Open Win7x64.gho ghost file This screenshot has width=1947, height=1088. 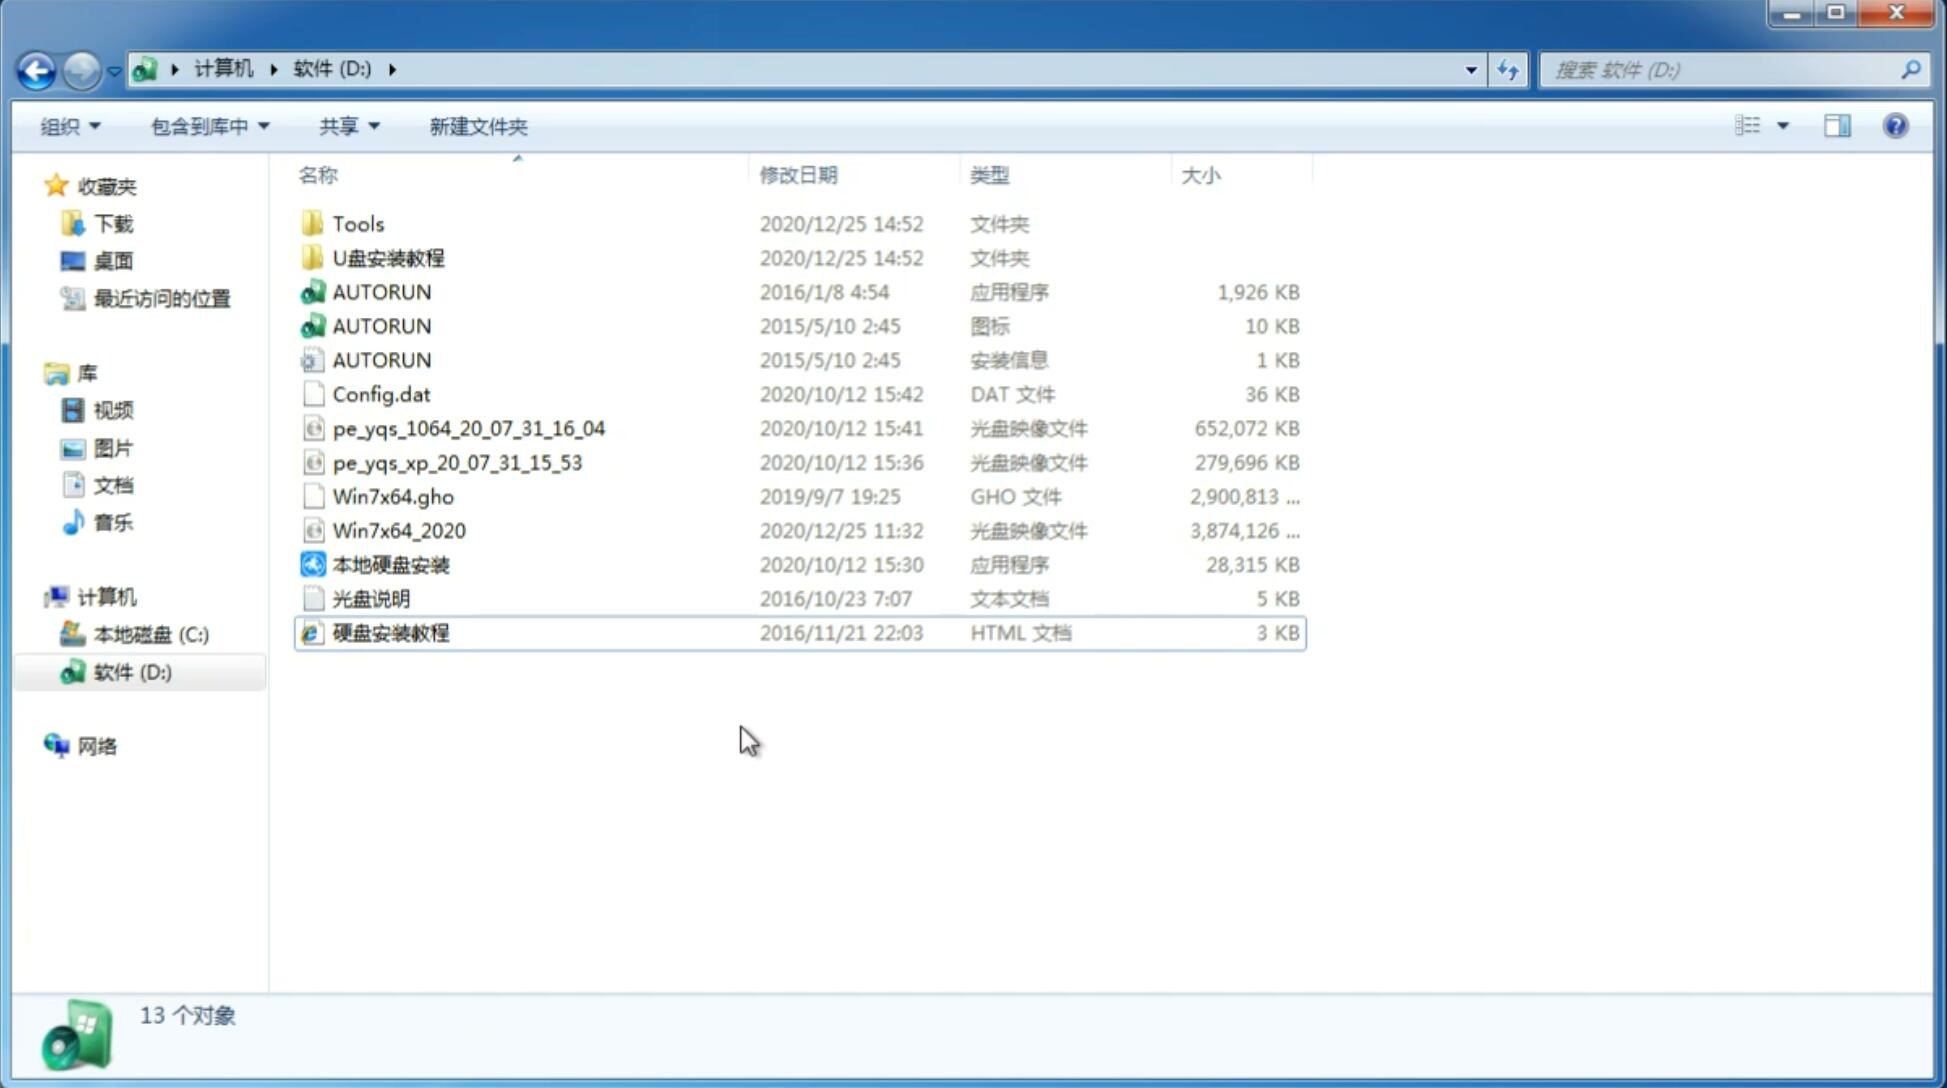pyautogui.click(x=393, y=496)
